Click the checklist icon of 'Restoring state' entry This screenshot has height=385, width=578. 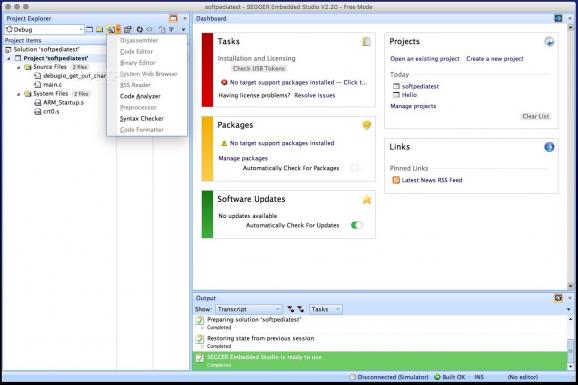pos(199,339)
